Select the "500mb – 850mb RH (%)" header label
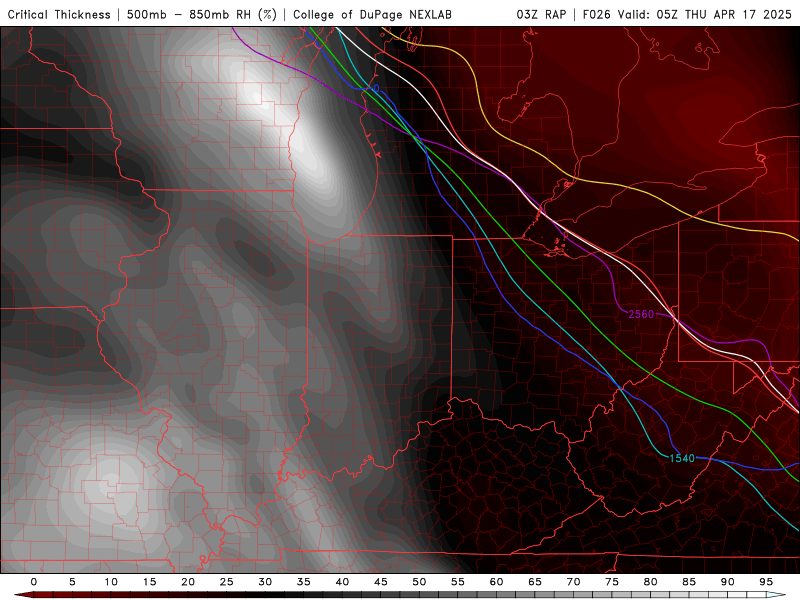 [x=202, y=14]
